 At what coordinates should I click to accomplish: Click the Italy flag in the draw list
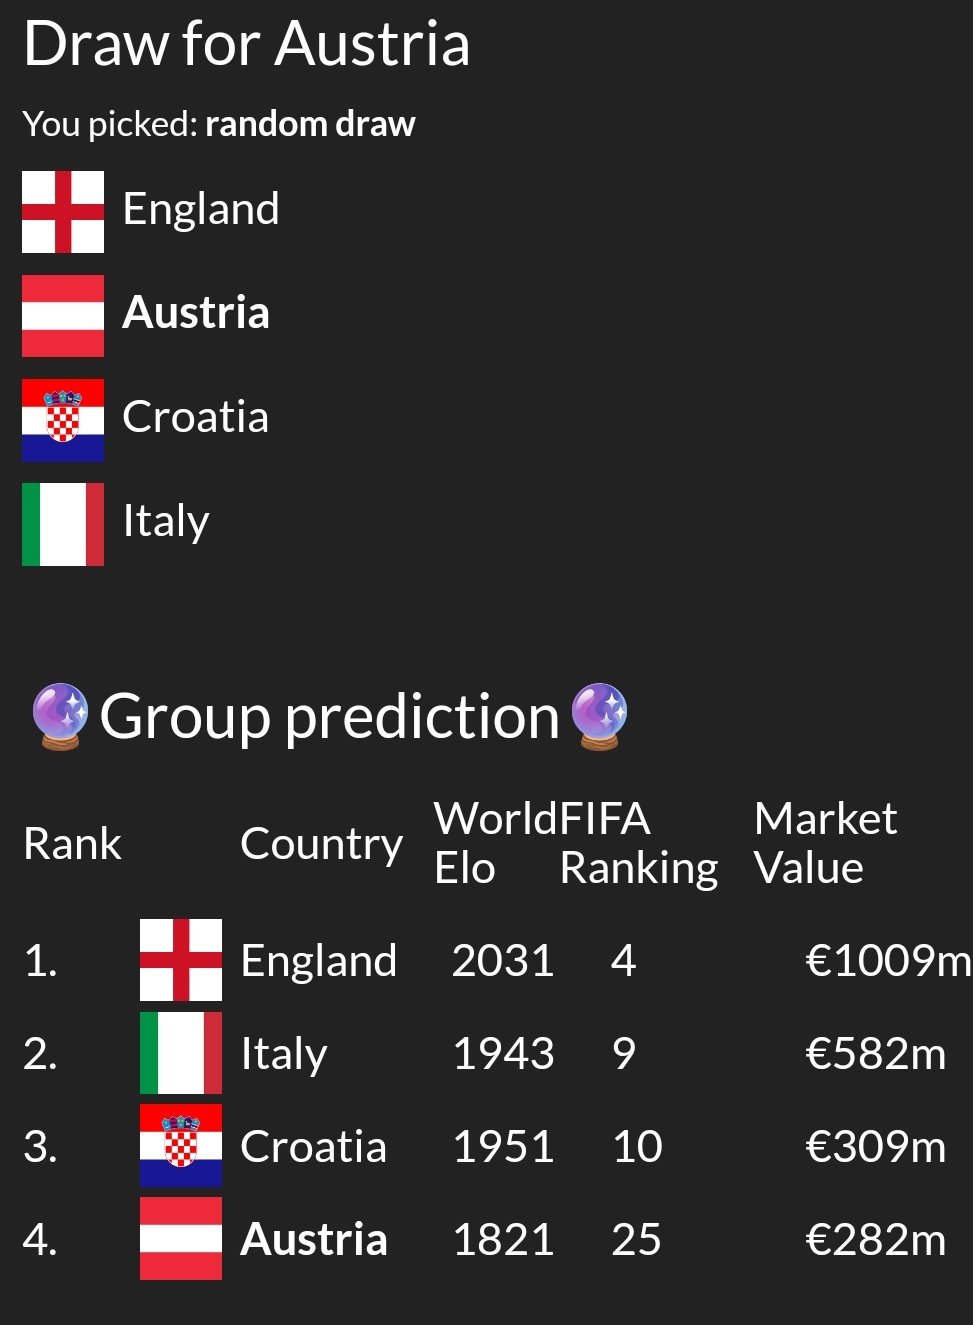coord(63,523)
